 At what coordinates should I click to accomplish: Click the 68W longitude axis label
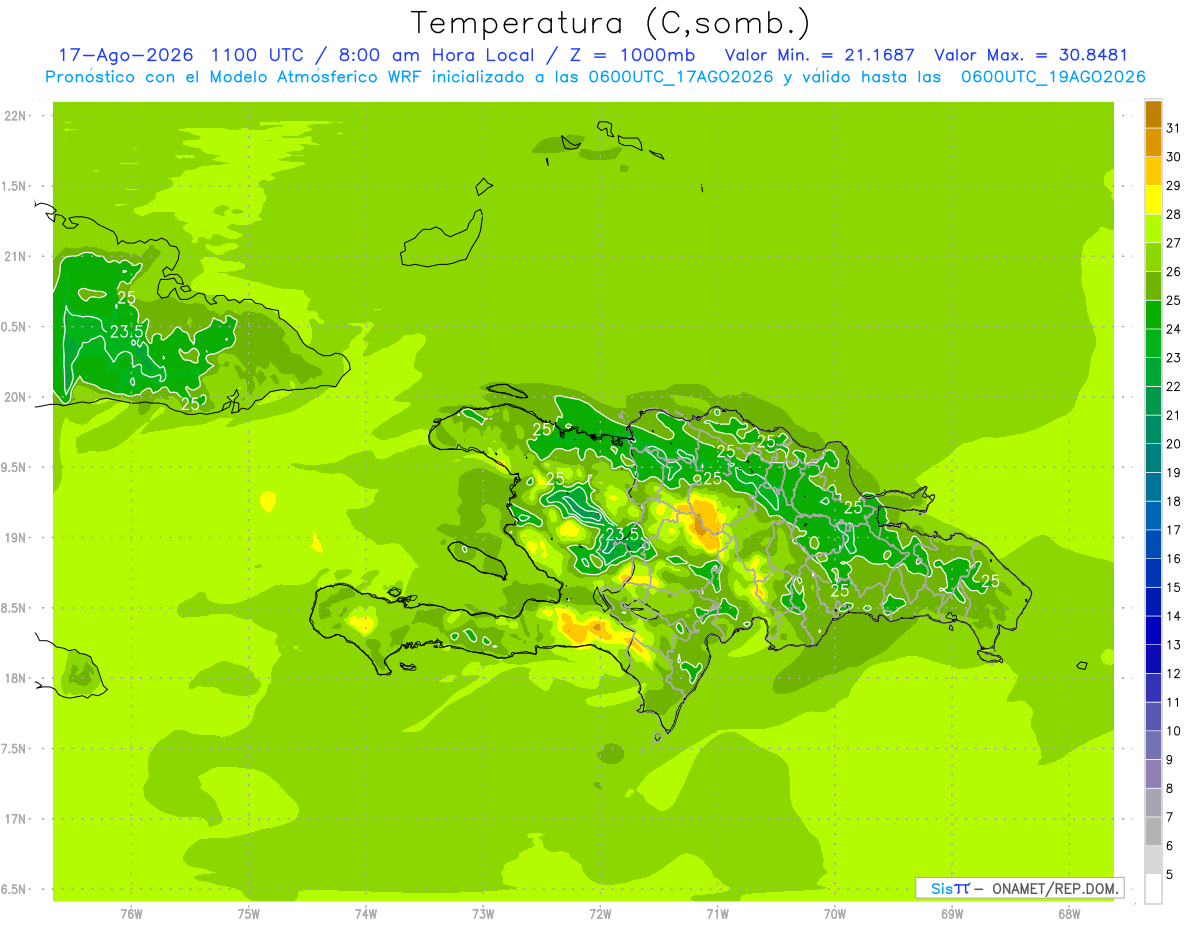[x=1068, y=912]
